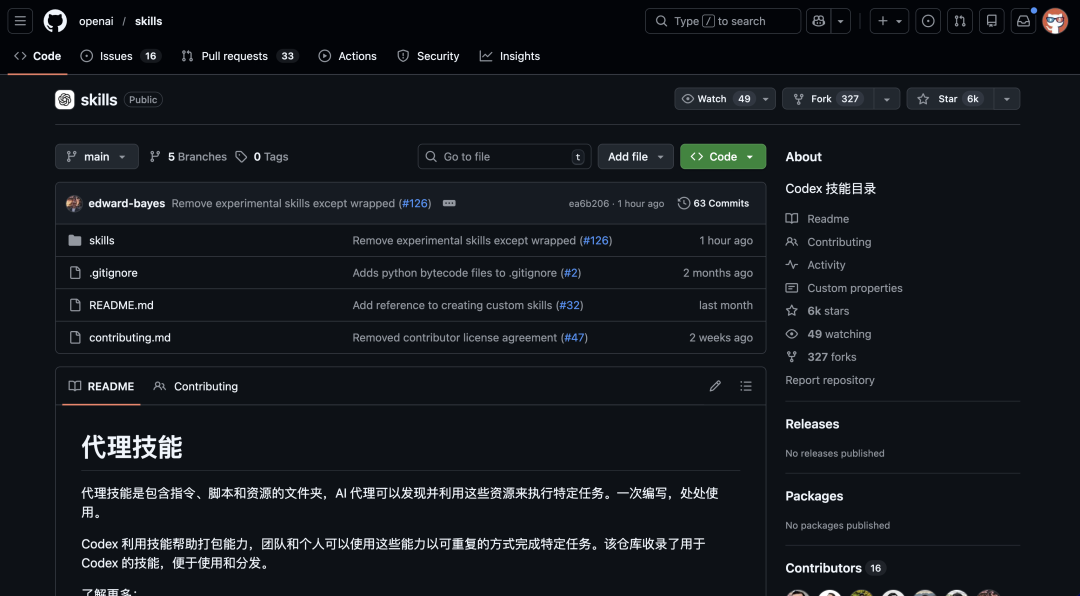
Task: Open the .gitignore file
Action: point(113,273)
